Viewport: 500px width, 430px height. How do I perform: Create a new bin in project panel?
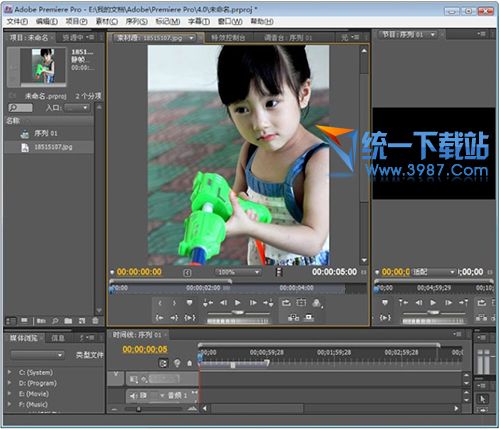coord(68,321)
